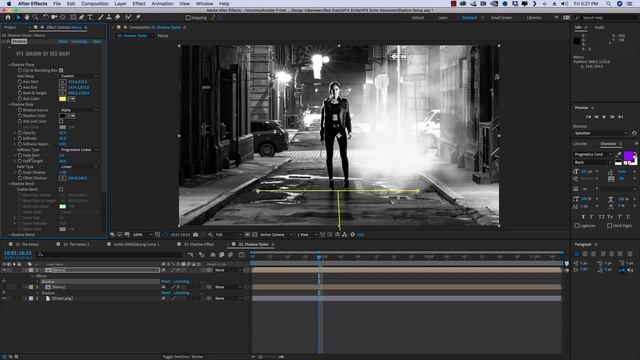
Task: Select the Eraser tool
Action: coord(118,18)
